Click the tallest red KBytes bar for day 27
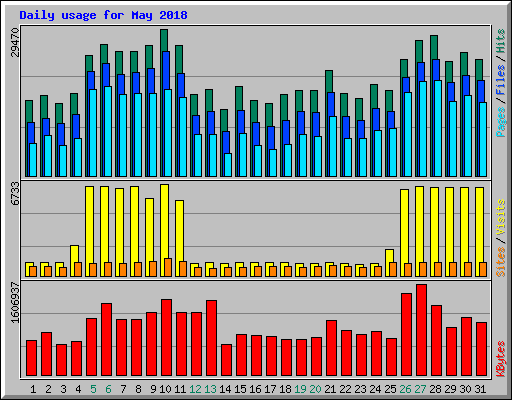The height and width of the screenshot is (400, 512). coord(421,330)
